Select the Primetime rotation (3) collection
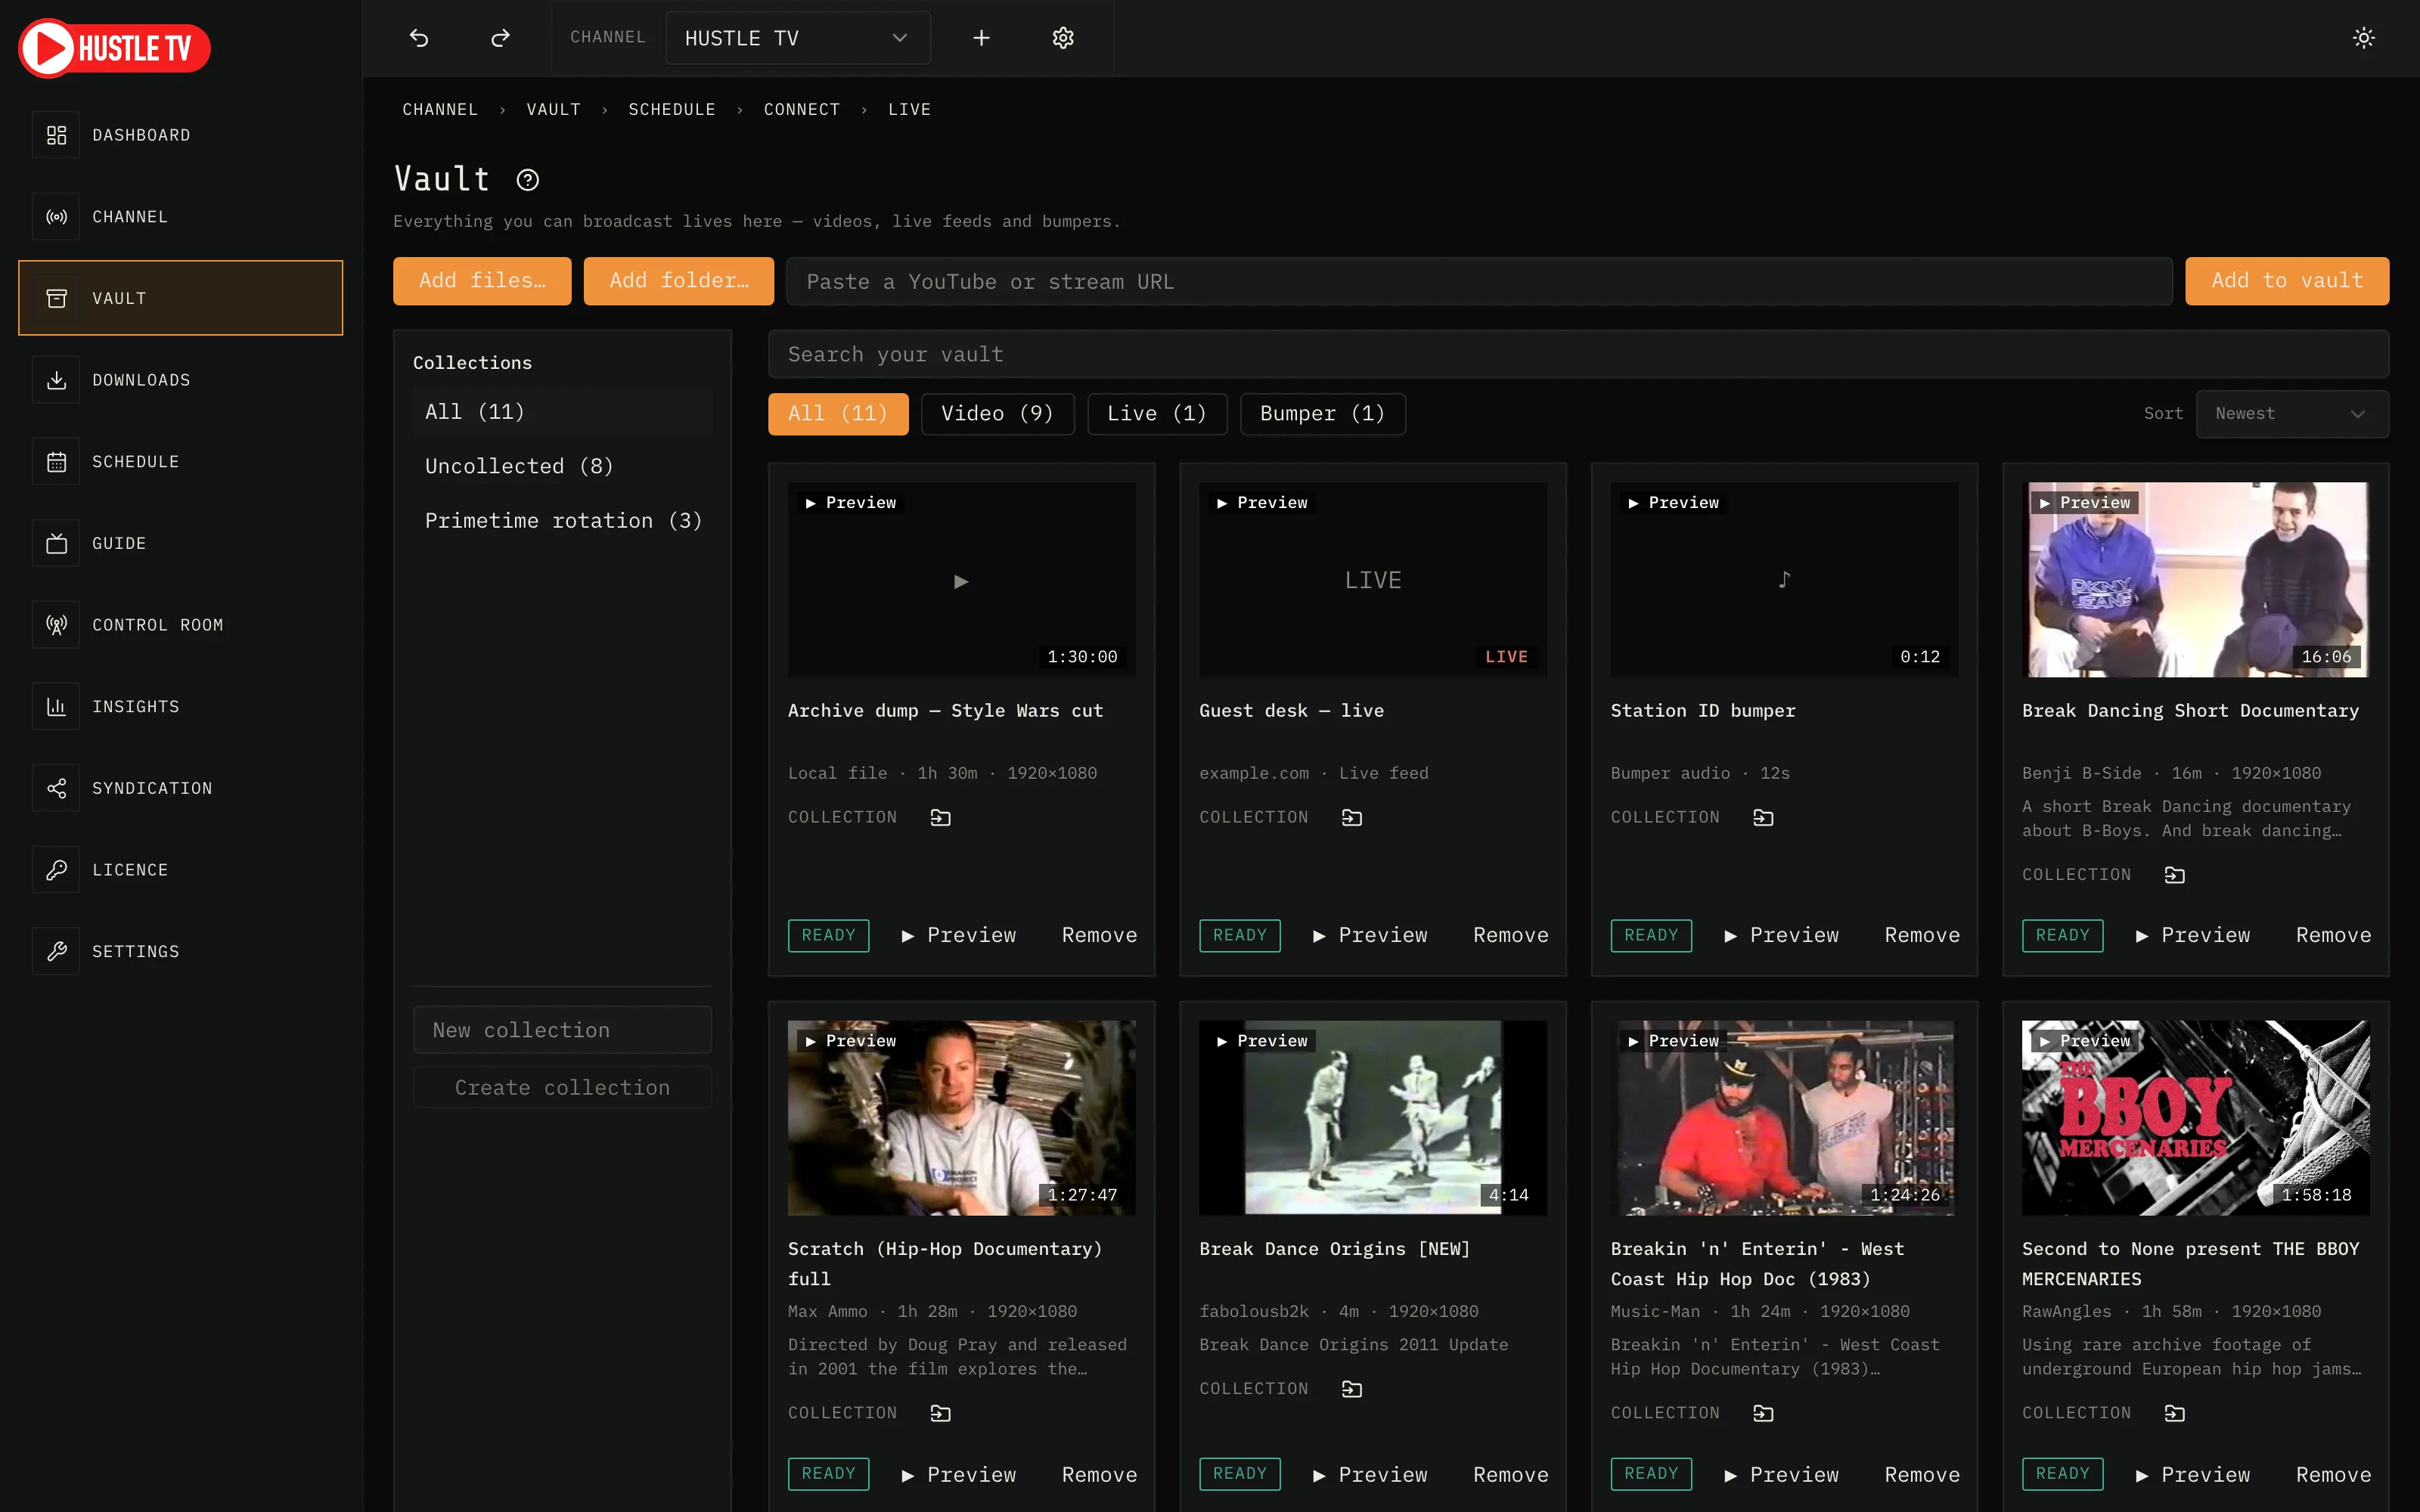Screen dimensions: 2420x1512 pyautogui.click(x=562, y=521)
